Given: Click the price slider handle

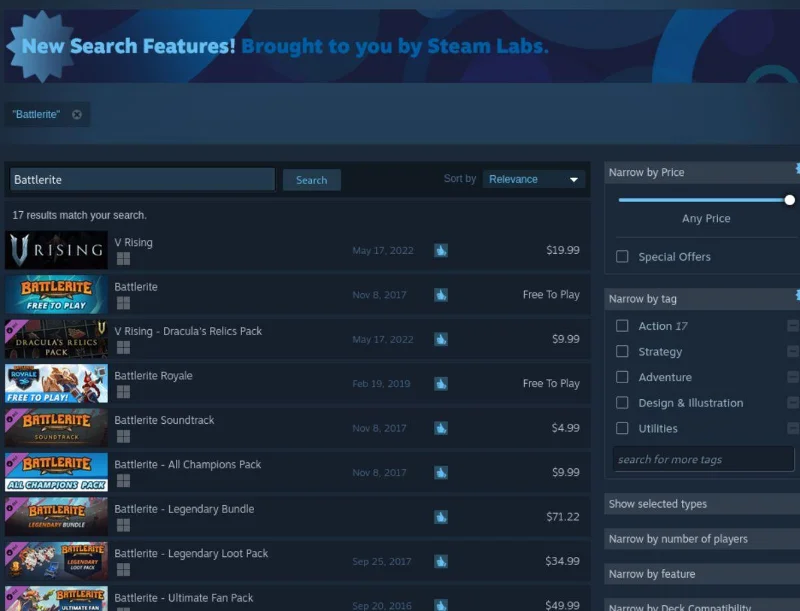Looking at the screenshot, I should point(789,200).
